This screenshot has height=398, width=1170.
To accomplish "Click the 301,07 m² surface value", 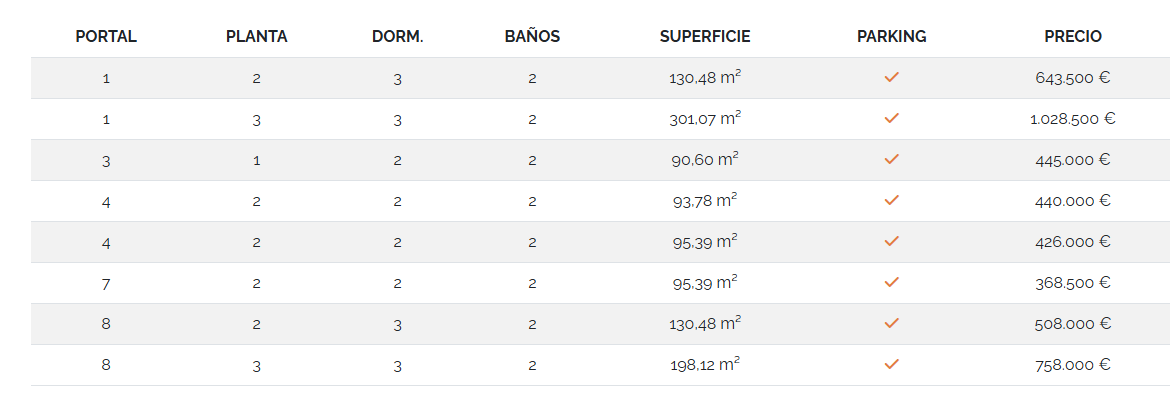I will 705,119.
